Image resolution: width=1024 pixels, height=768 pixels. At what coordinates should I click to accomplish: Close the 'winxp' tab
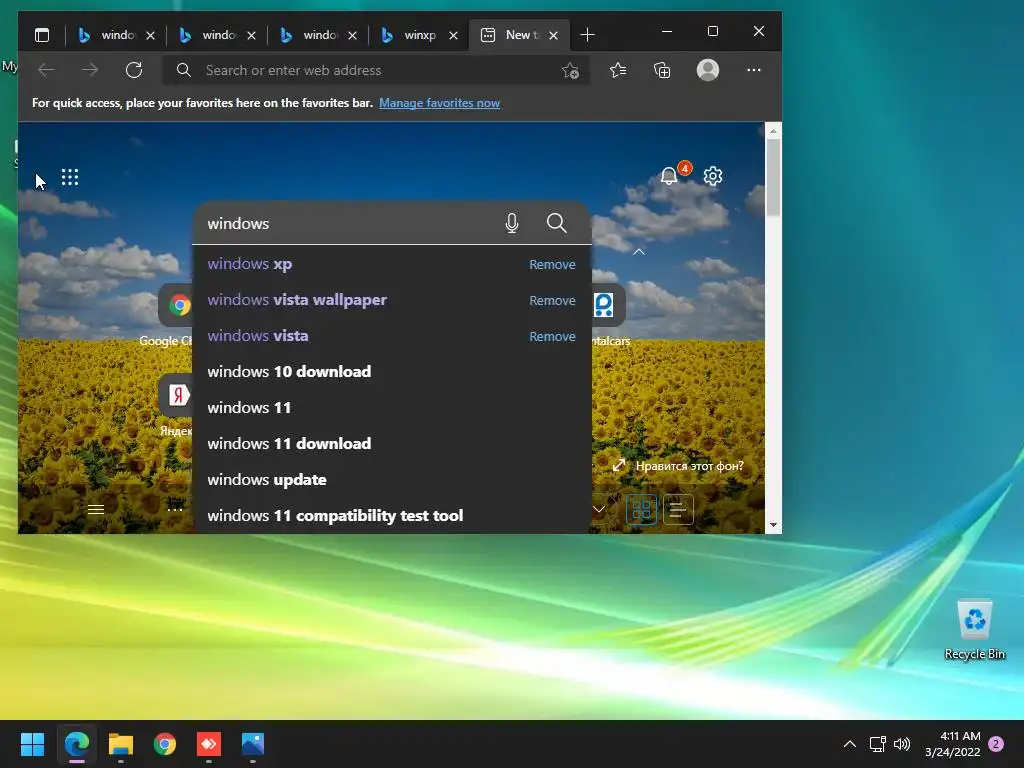453,35
